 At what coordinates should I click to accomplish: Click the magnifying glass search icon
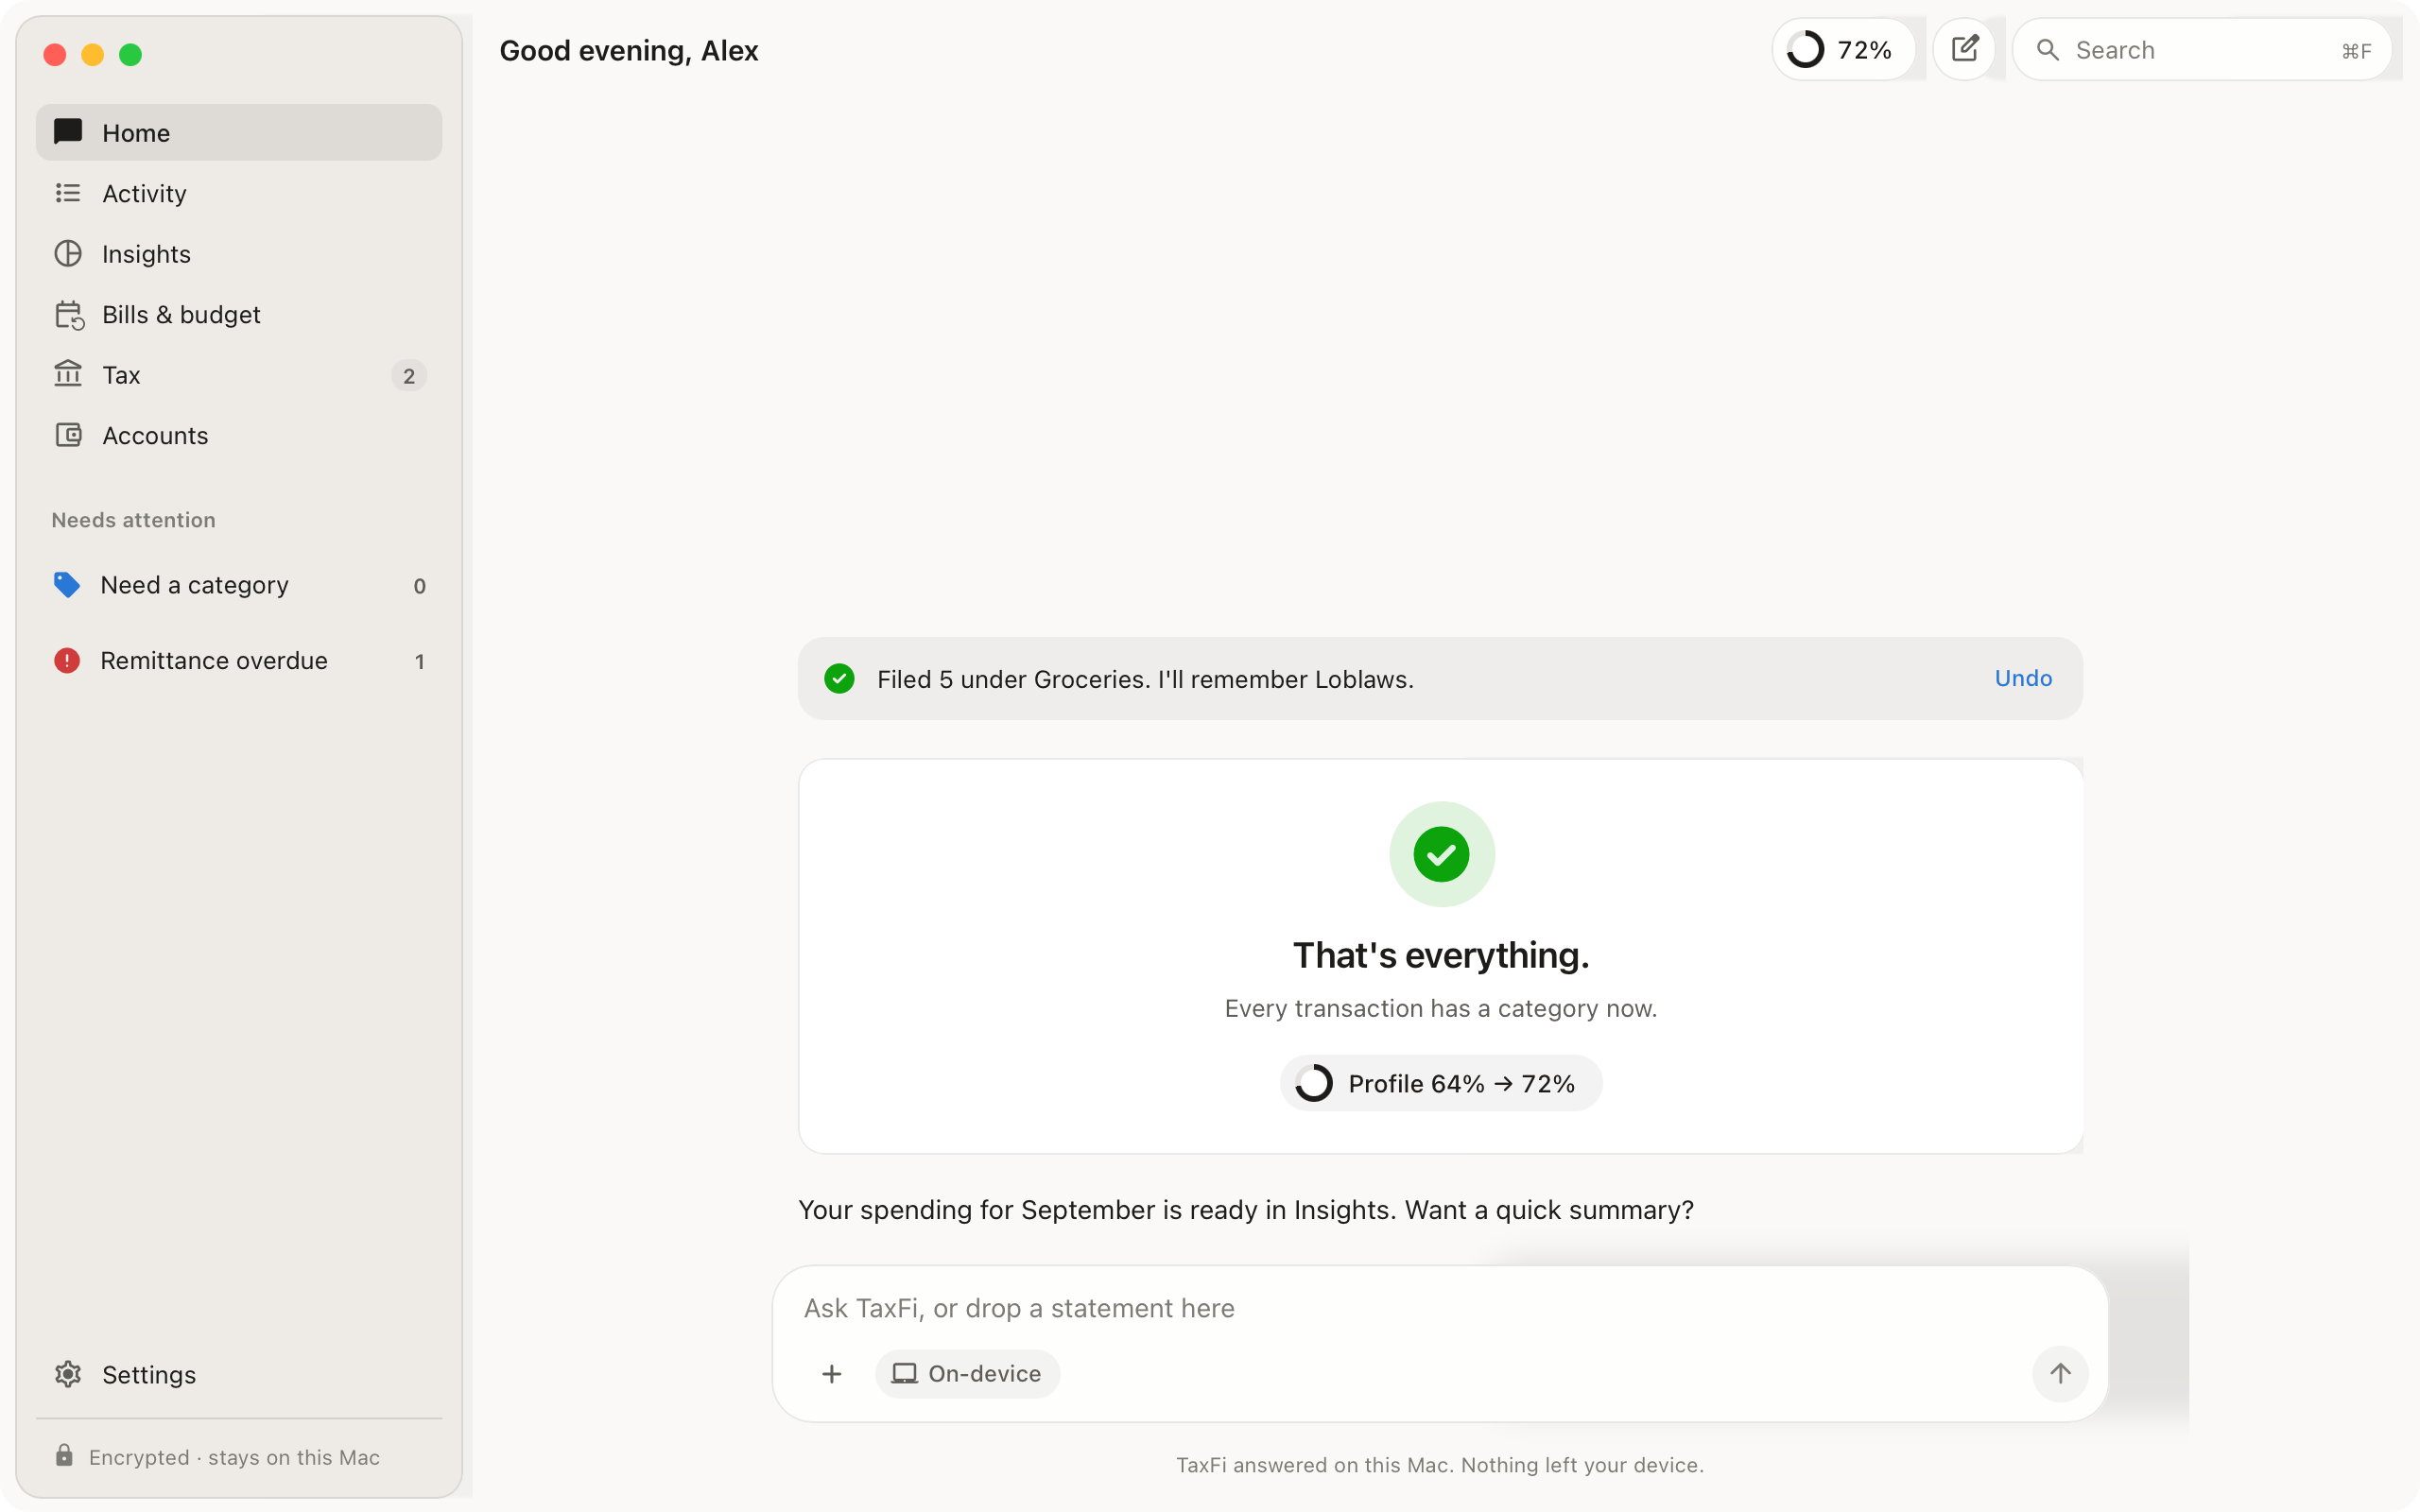2047,50
